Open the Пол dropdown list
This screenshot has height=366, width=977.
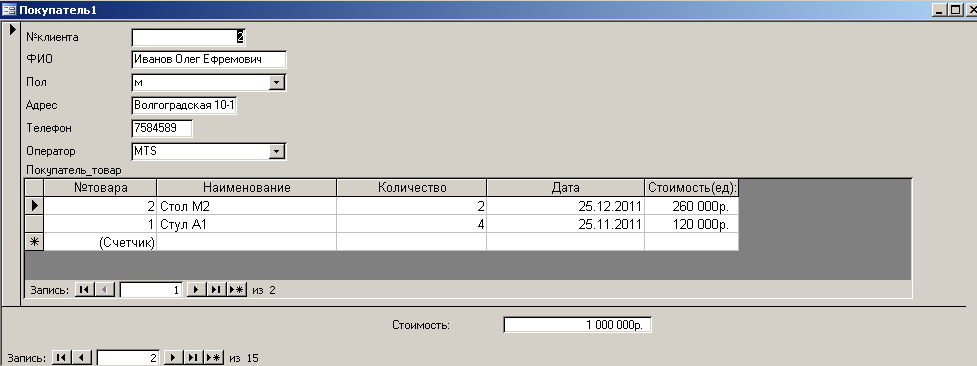point(277,82)
